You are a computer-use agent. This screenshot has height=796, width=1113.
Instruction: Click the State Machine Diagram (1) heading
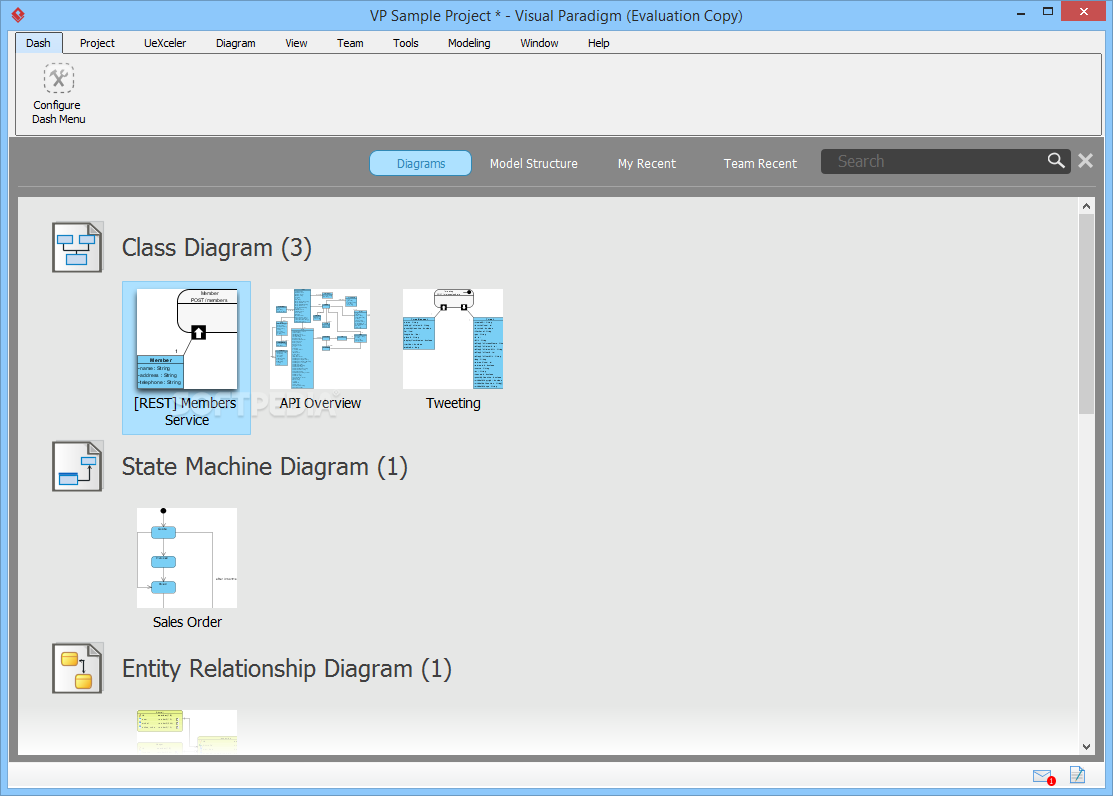[x=265, y=467]
